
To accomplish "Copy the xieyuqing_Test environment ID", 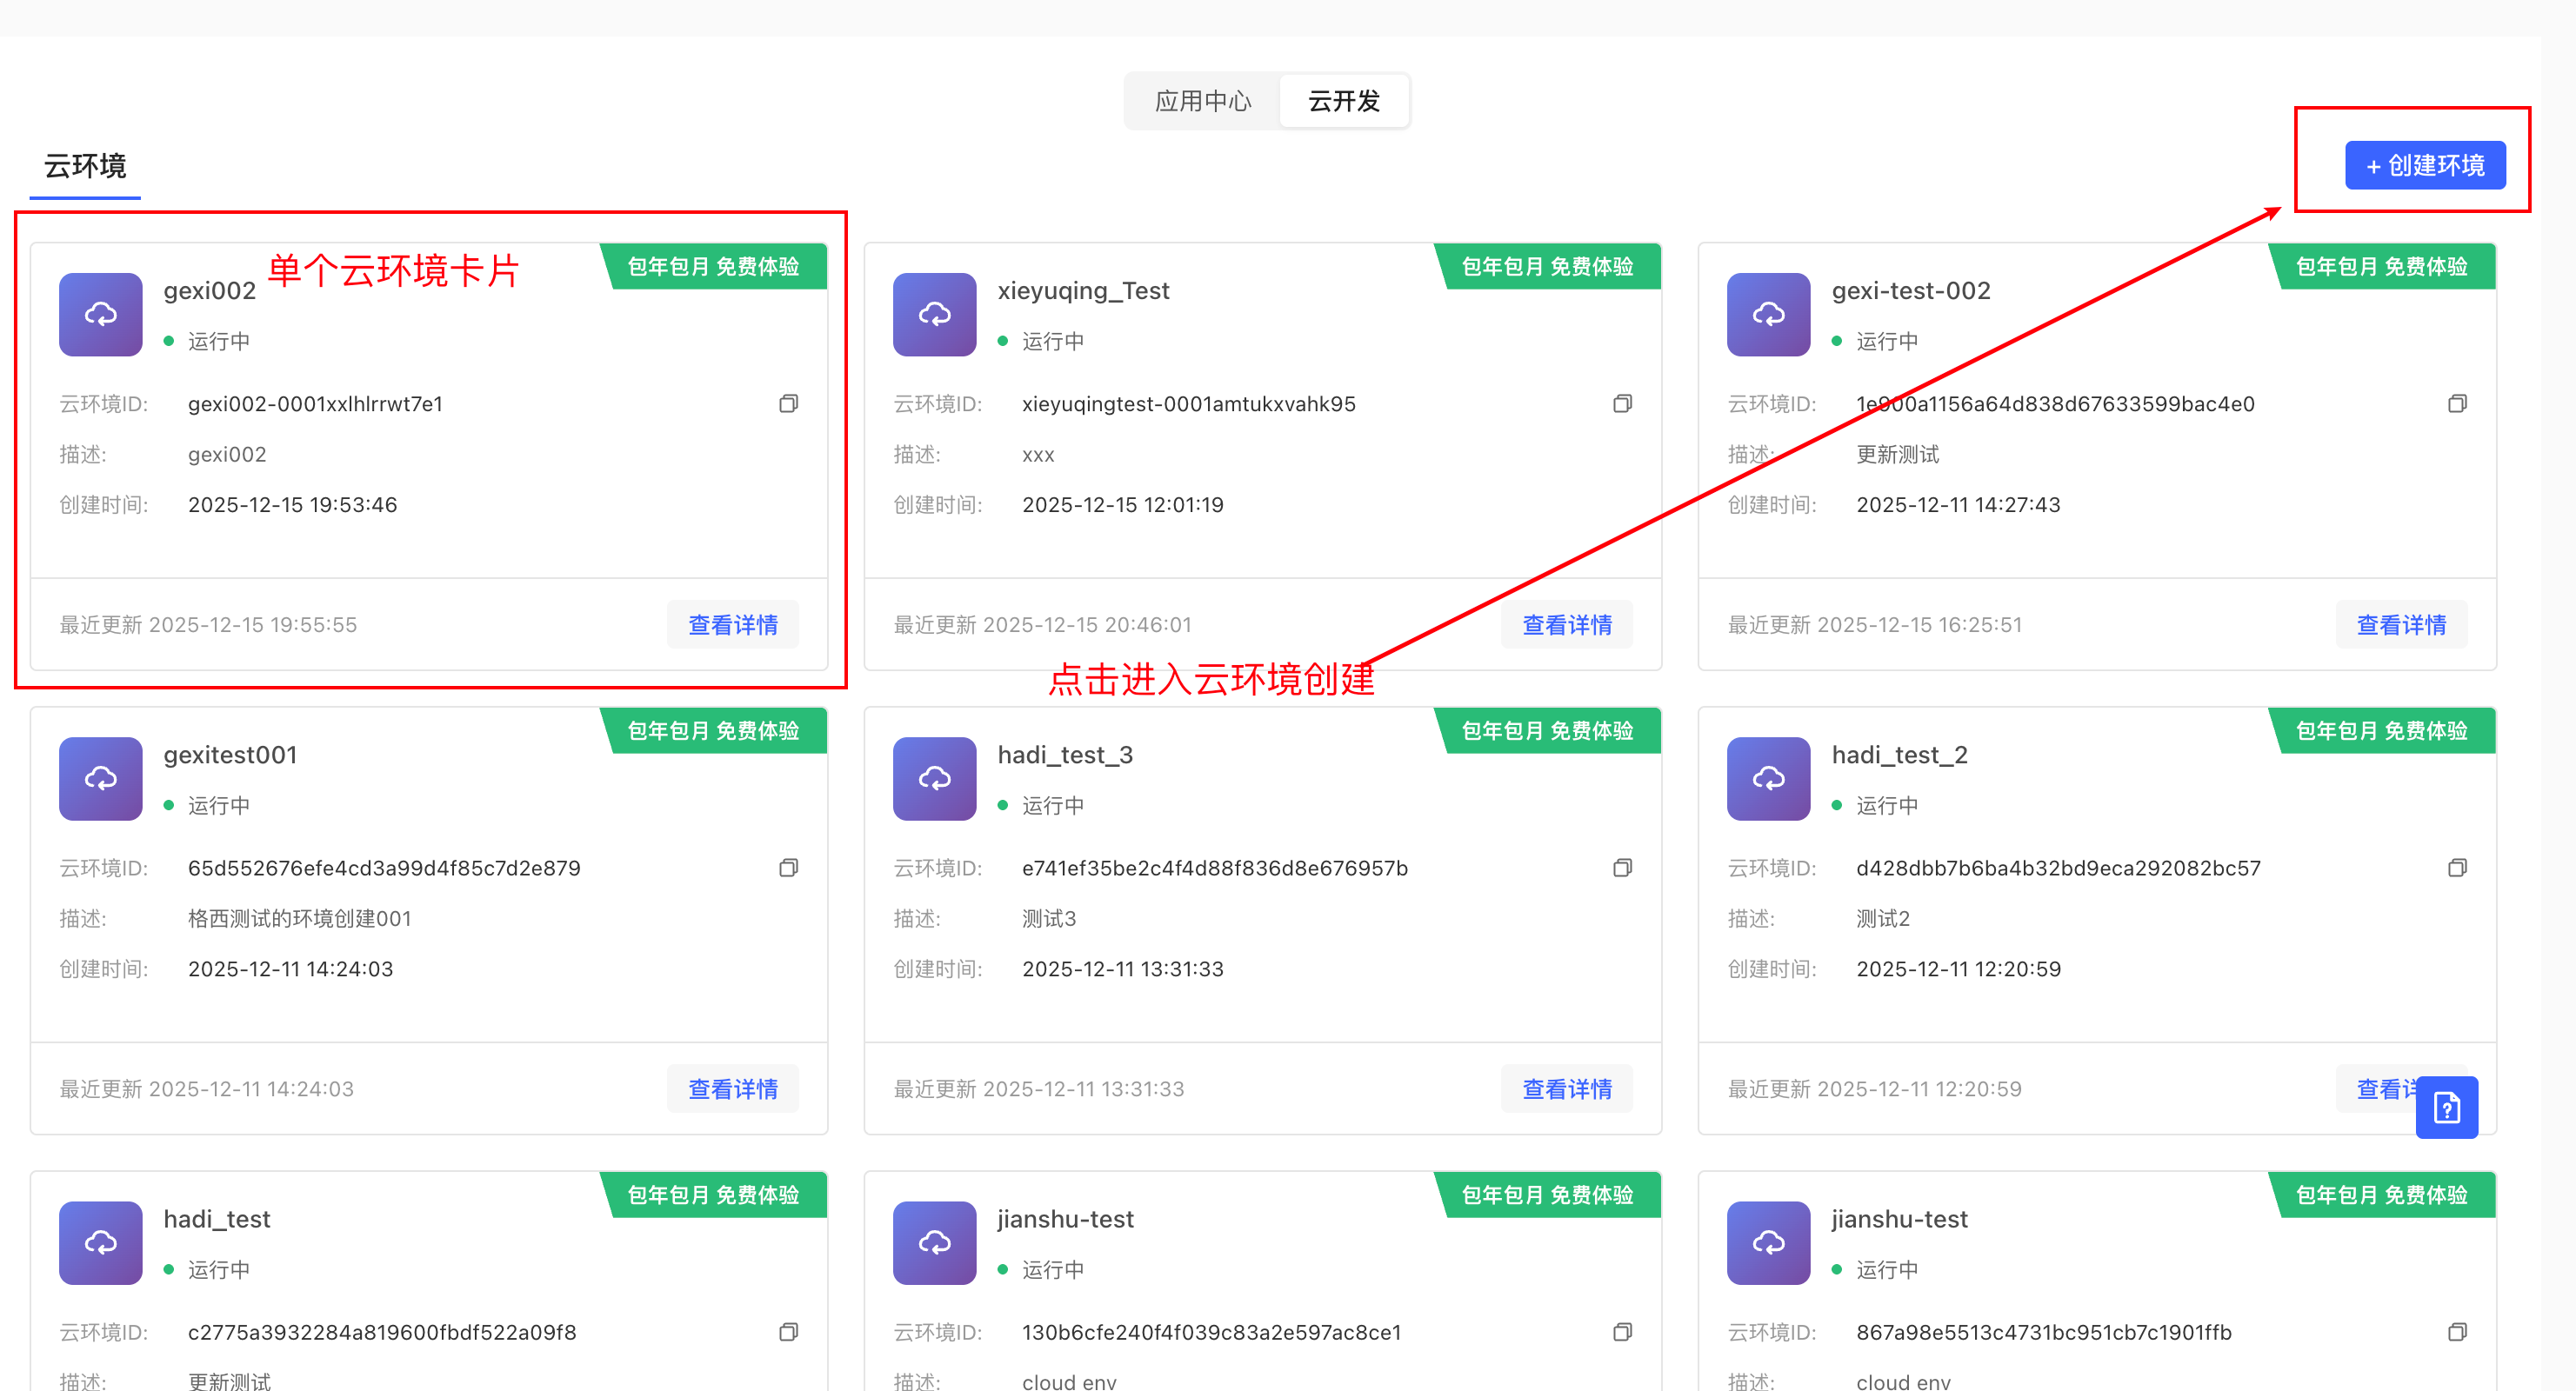I will point(1622,404).
